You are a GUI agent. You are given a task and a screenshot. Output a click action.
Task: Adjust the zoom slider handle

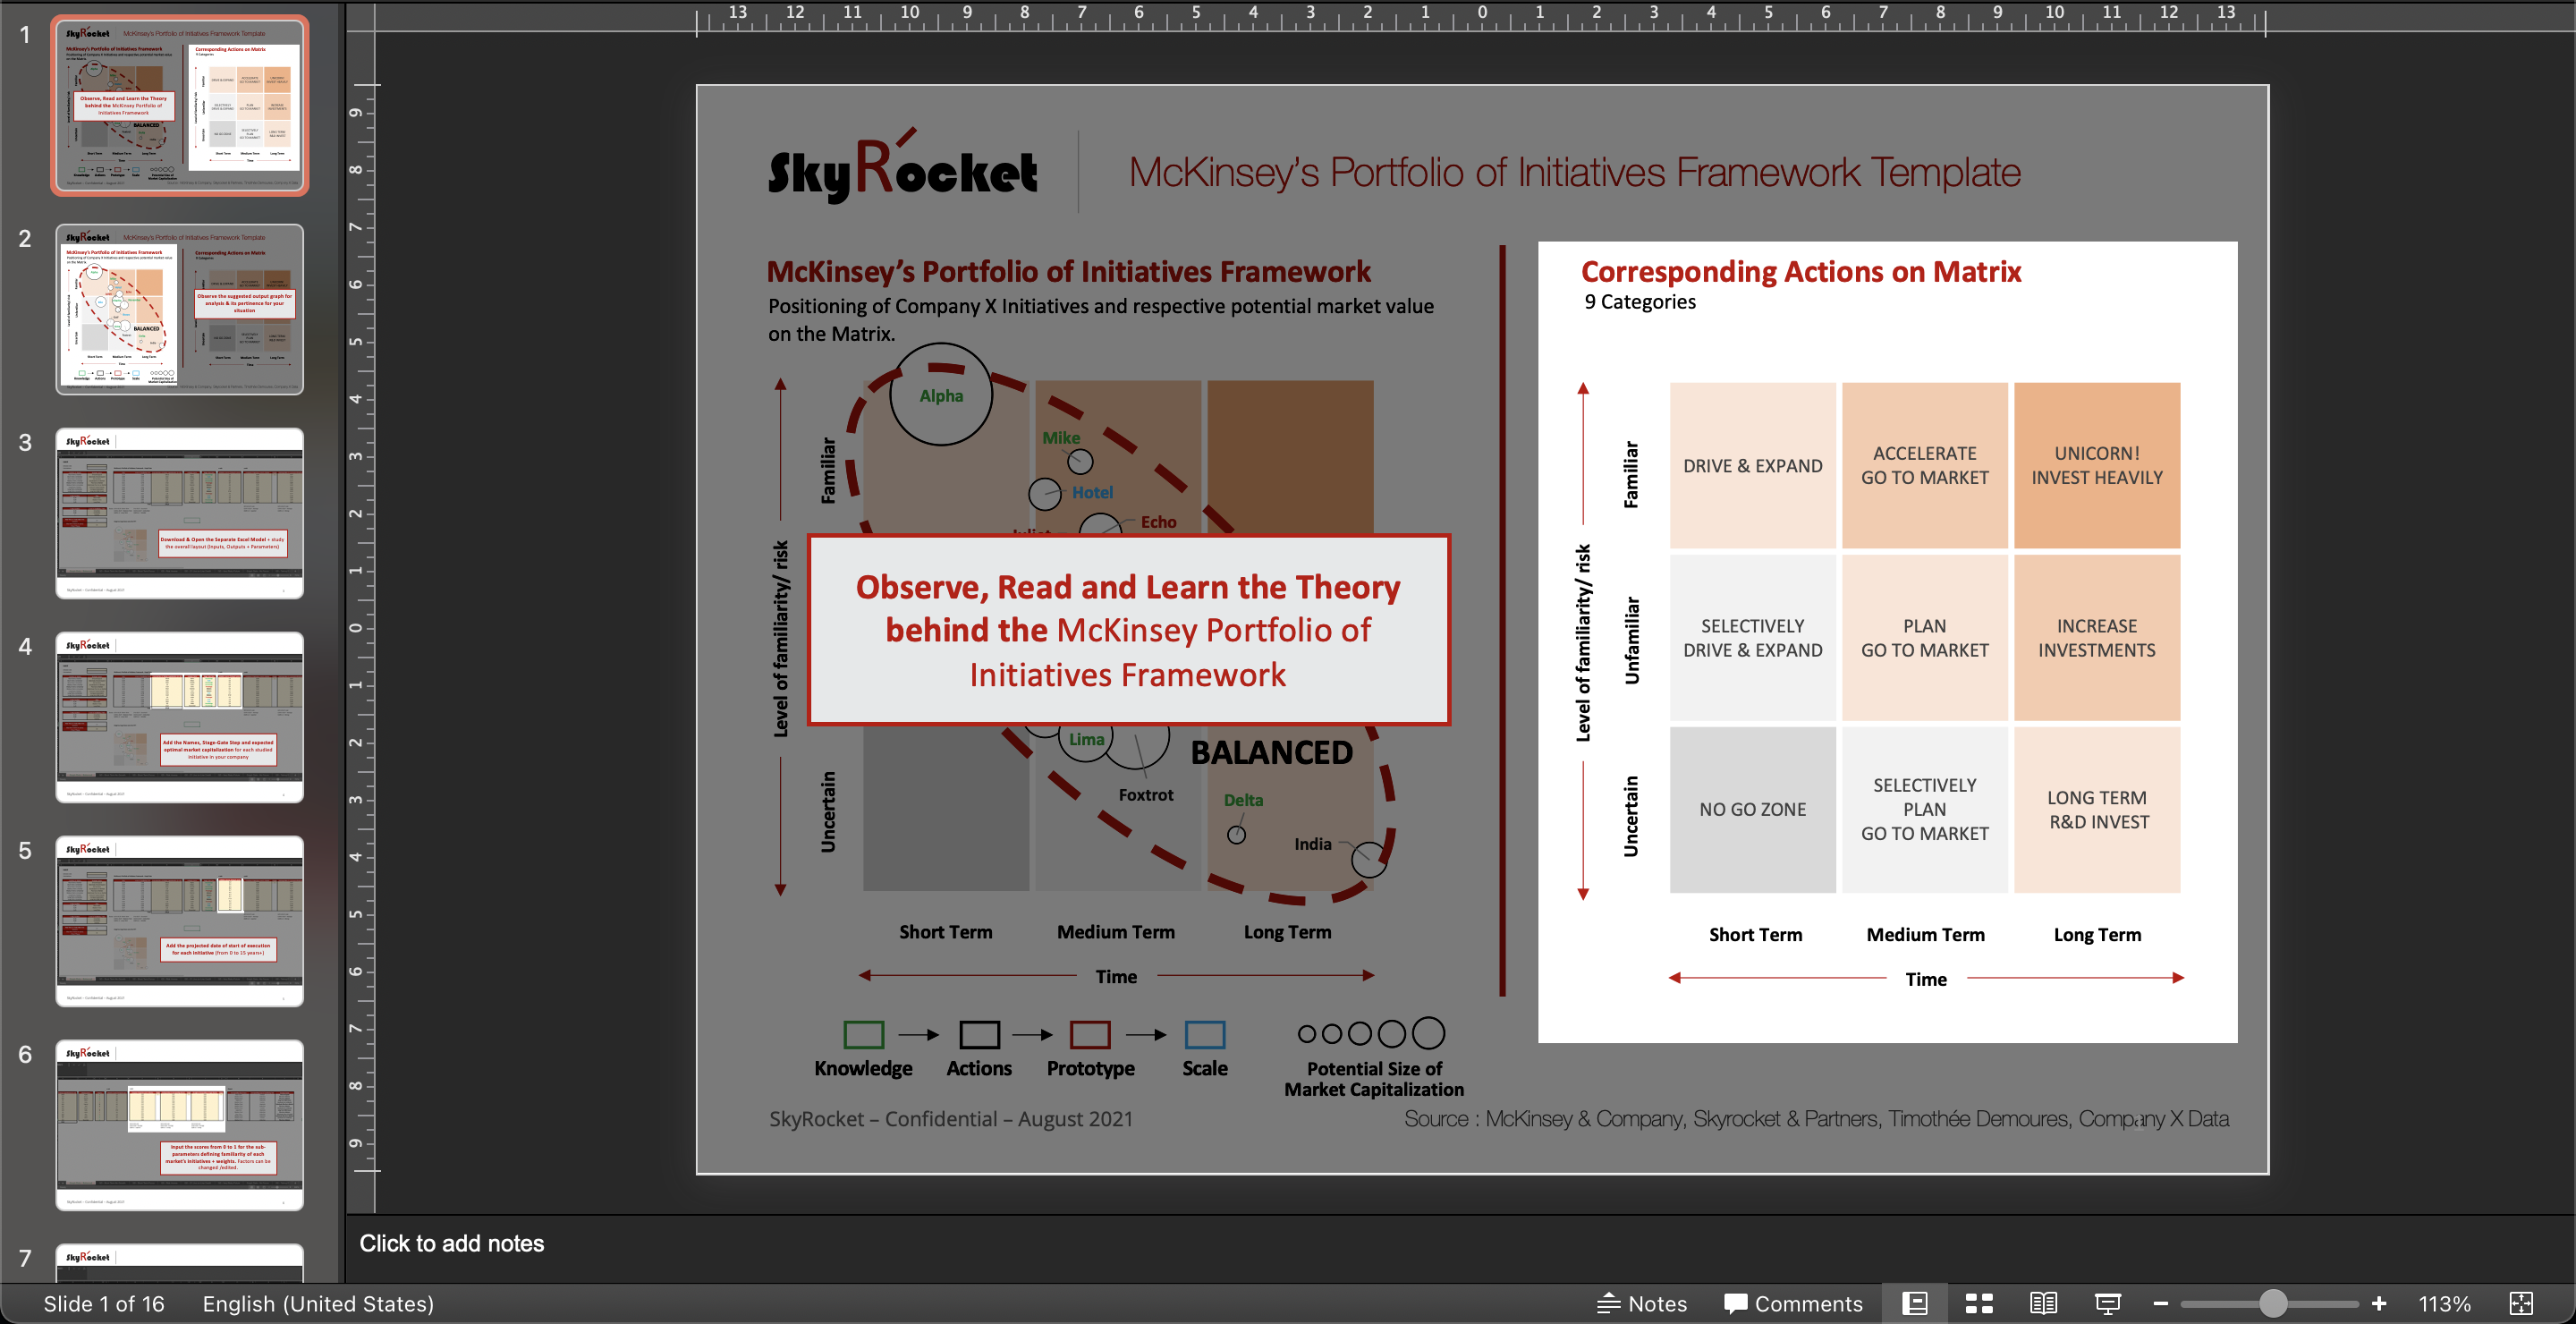[2273, 1303]
